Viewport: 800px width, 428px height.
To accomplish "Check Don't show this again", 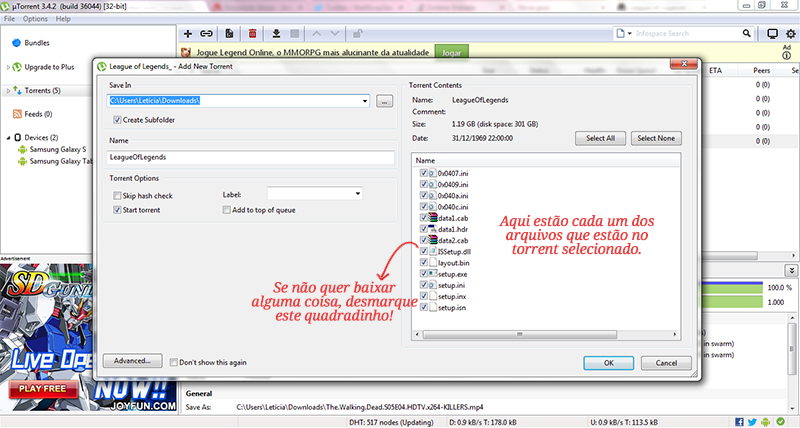I will 173,362.
